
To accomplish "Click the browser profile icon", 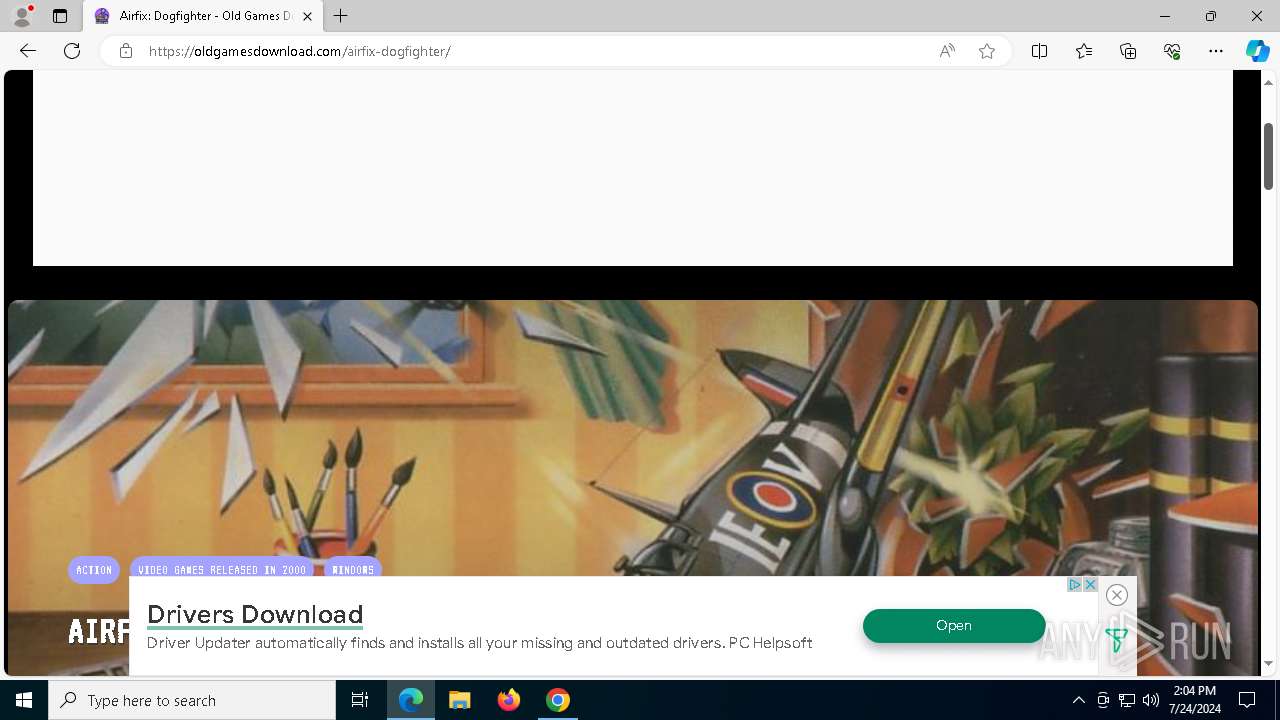I will click(x=22, y=16).
